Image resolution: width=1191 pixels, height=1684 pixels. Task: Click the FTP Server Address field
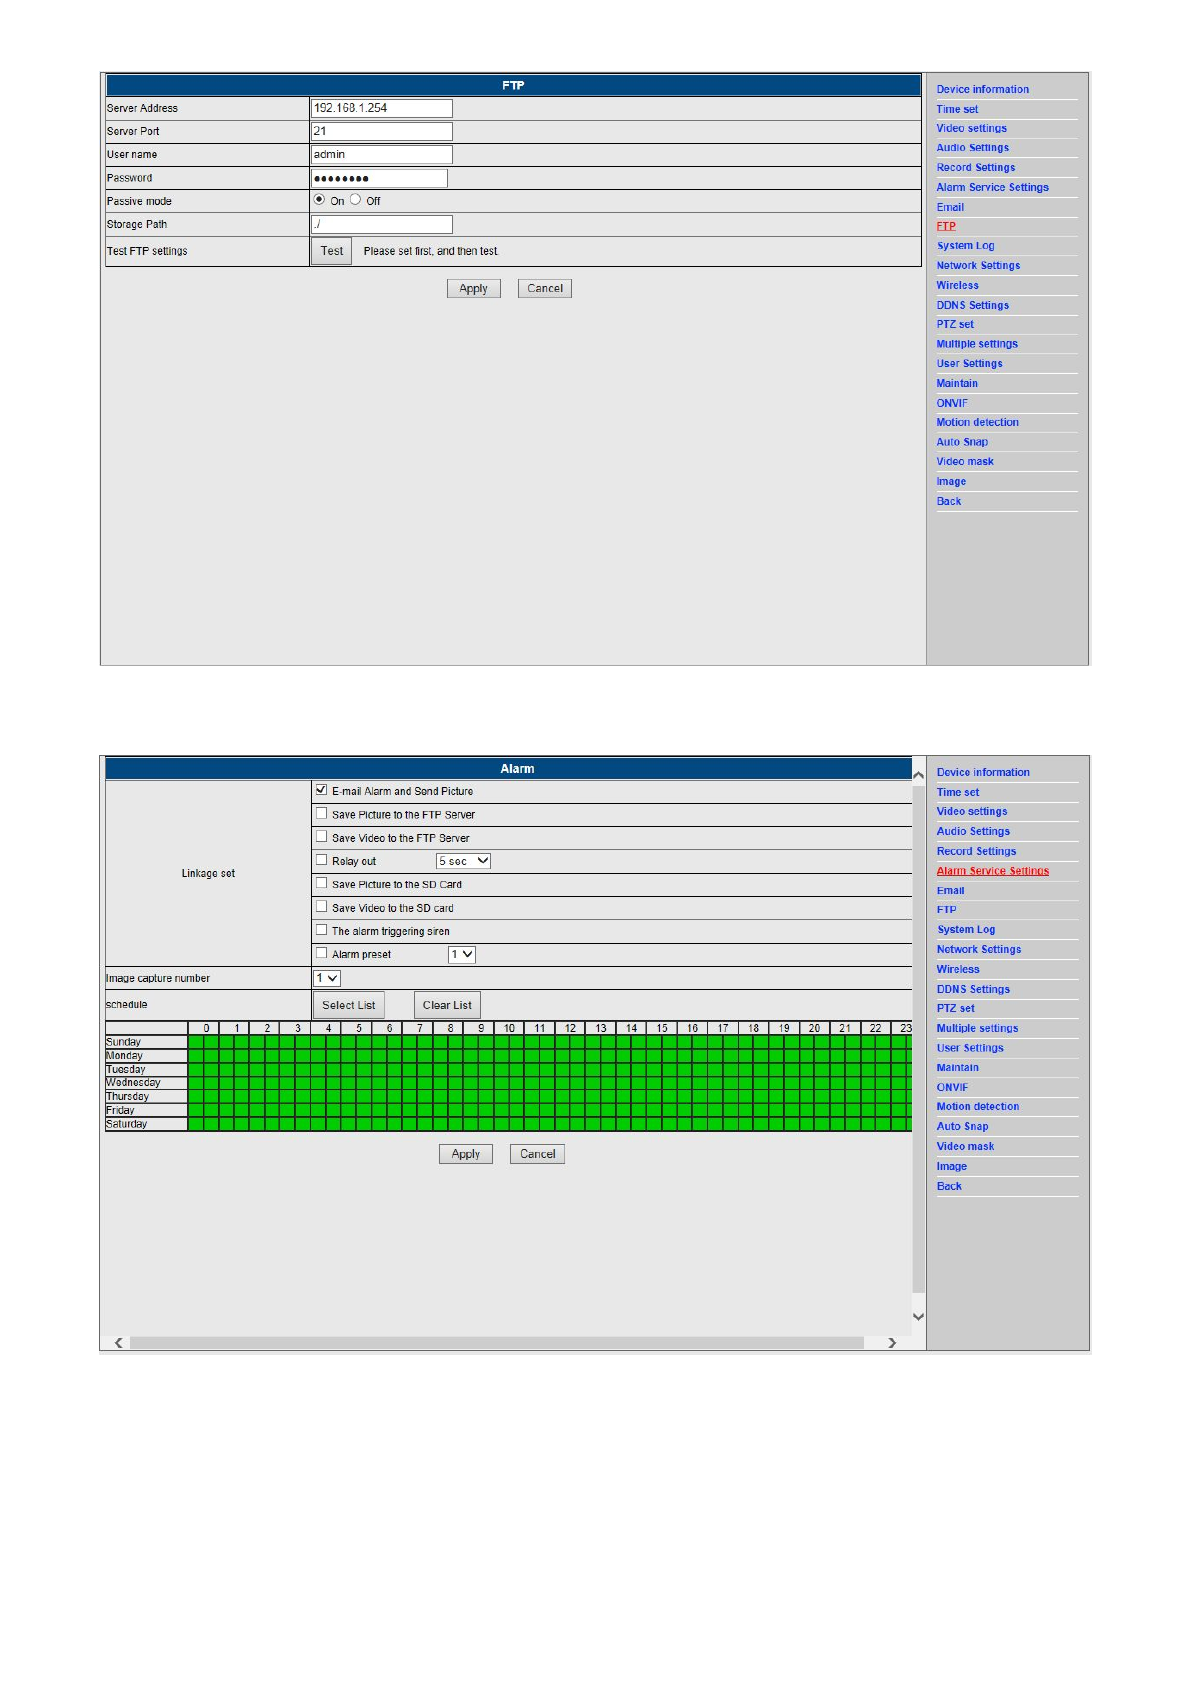point(381,108)
